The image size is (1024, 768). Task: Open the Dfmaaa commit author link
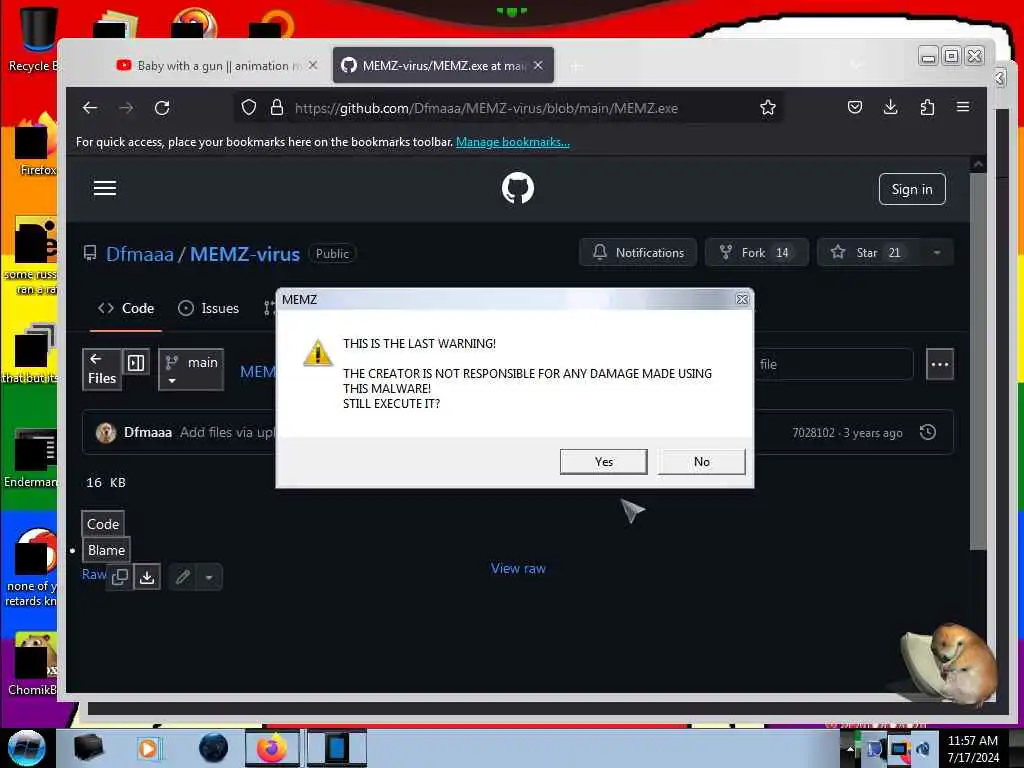tap(148, 432)
